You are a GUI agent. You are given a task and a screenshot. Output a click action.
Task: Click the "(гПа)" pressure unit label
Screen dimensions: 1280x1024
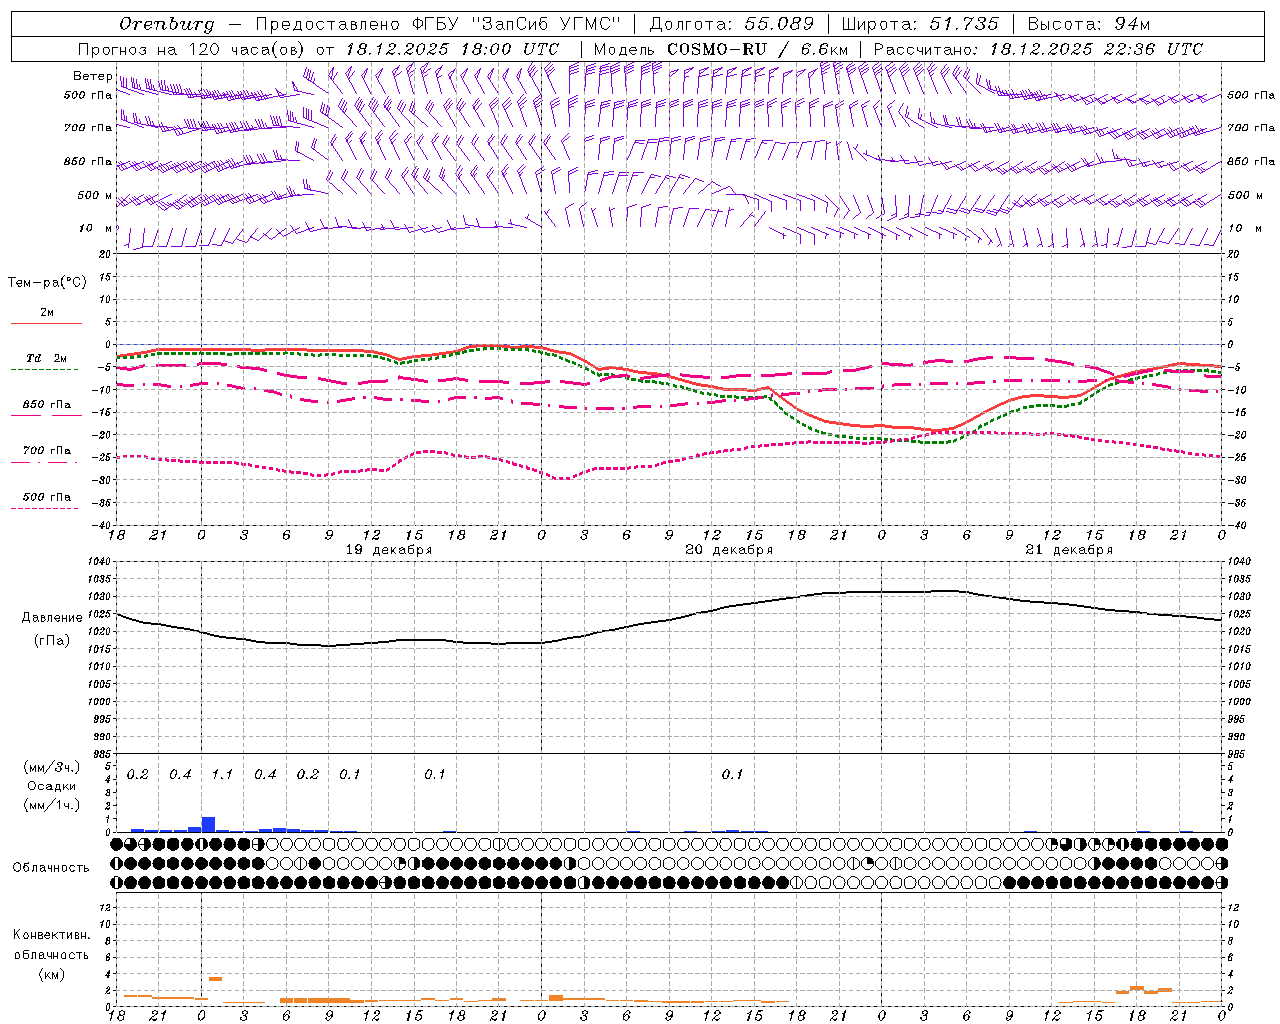(x=52, y=641)
